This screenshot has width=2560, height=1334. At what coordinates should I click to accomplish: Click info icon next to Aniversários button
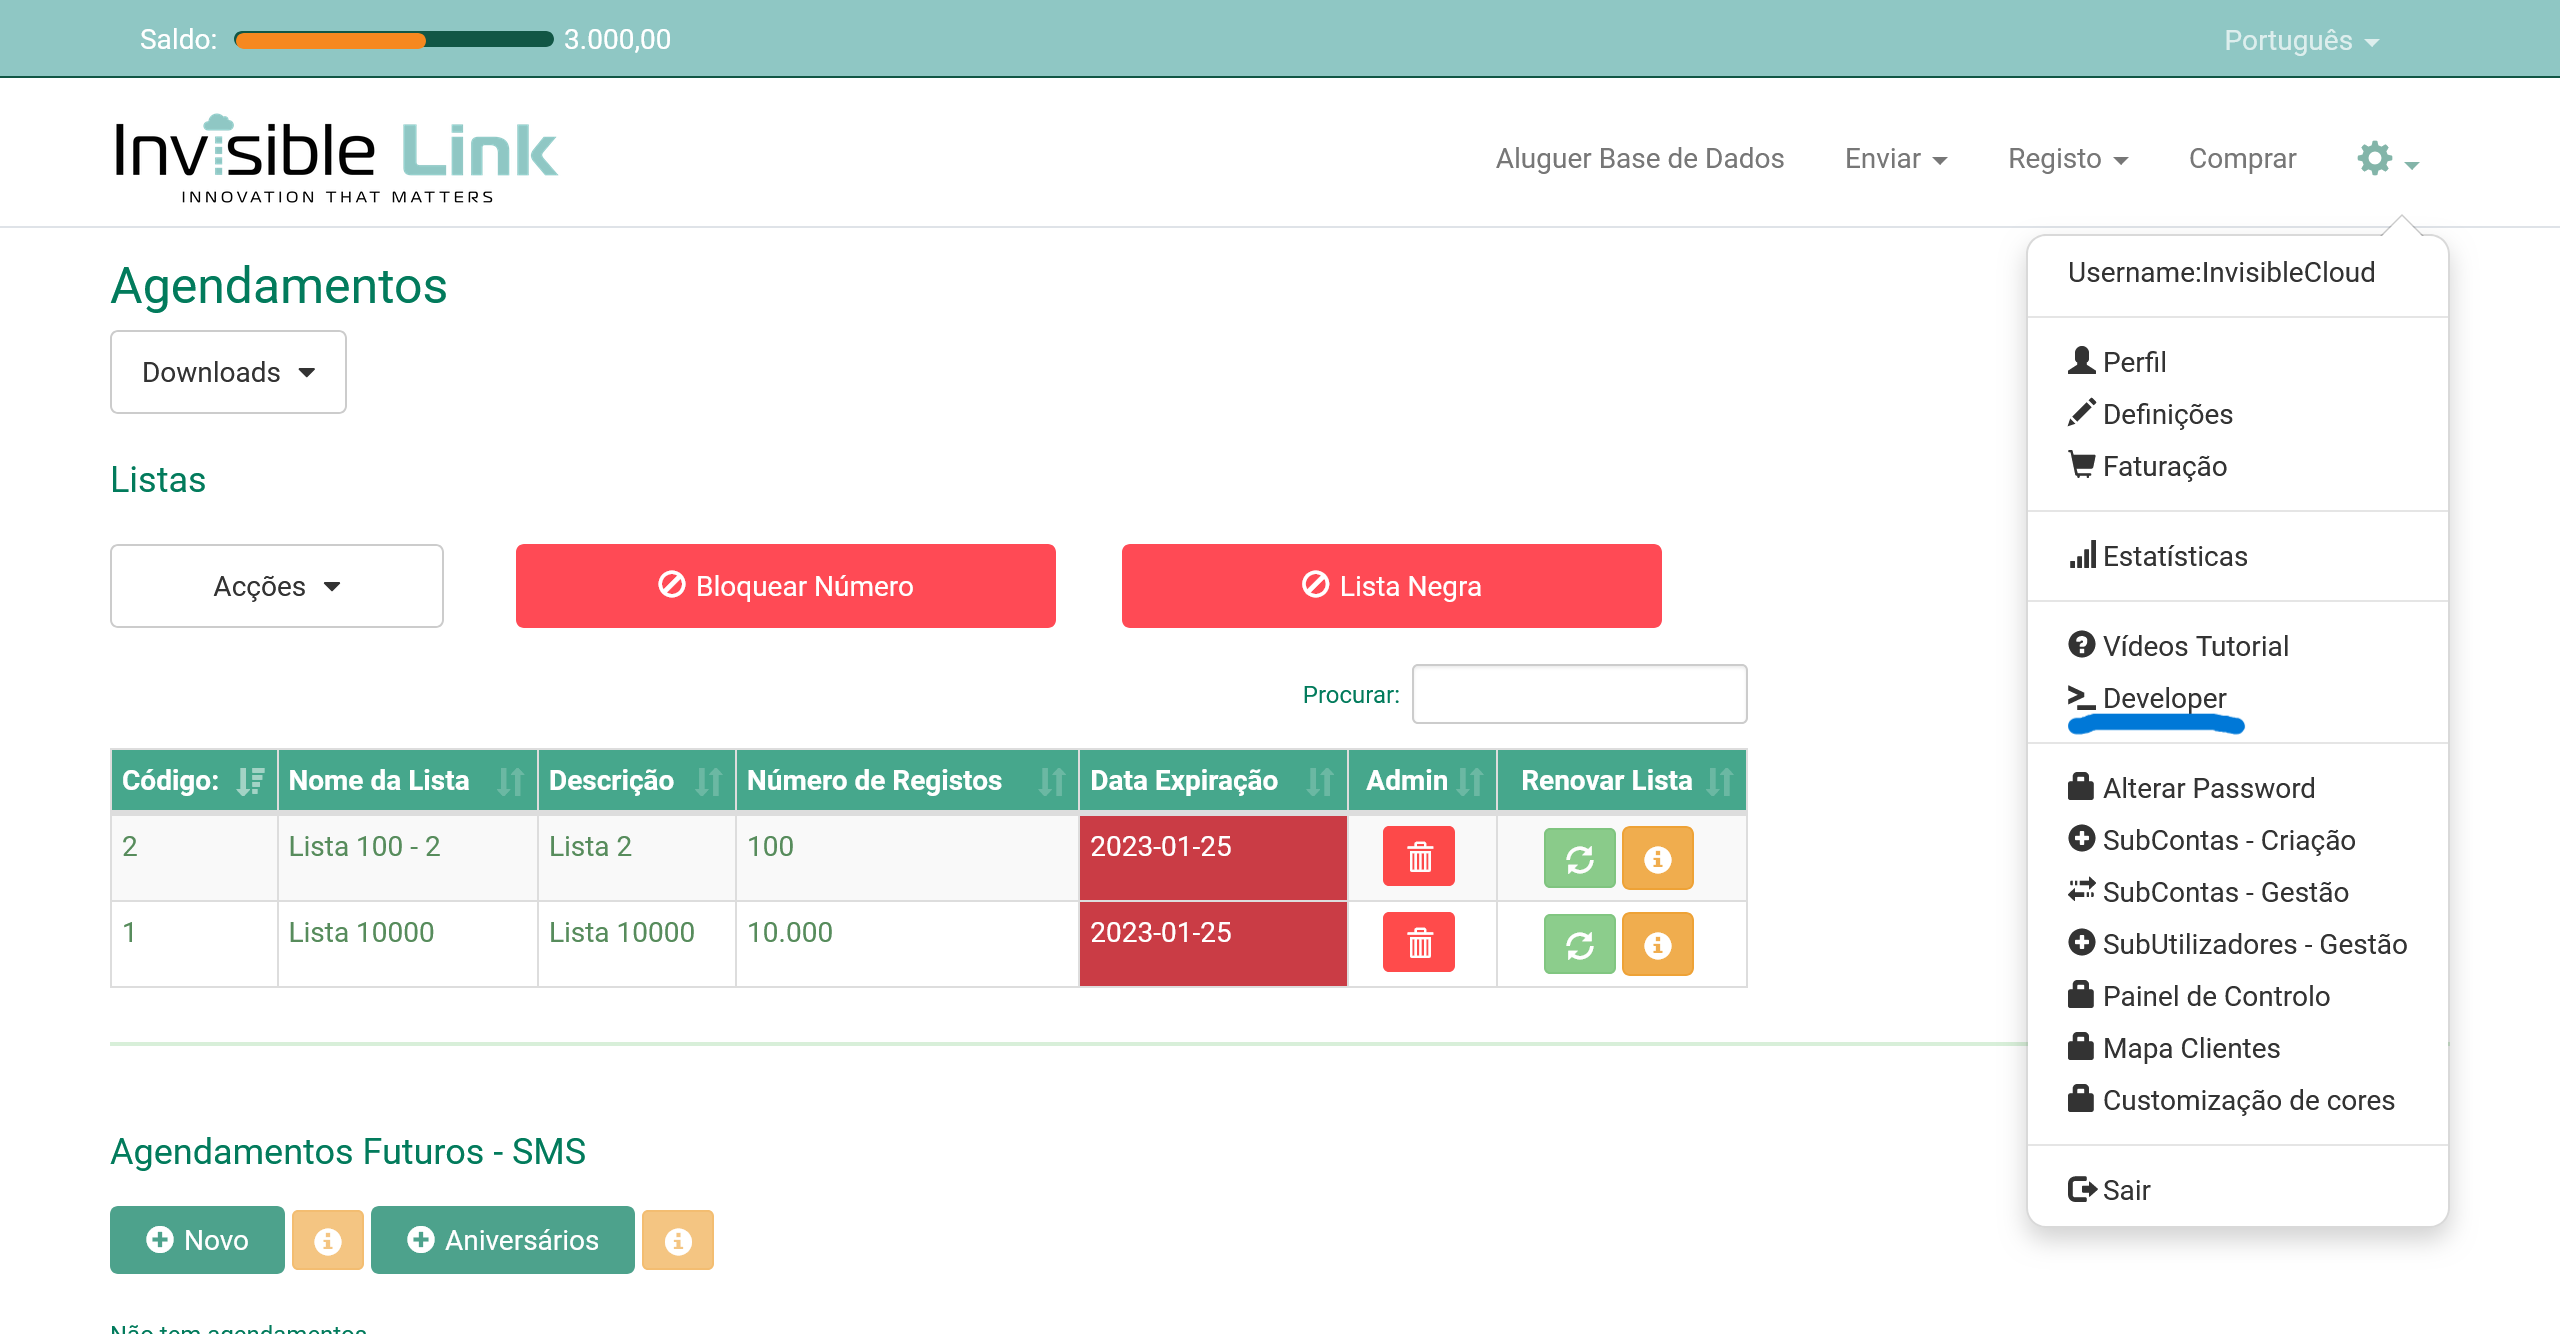[x=678, y=1240]
